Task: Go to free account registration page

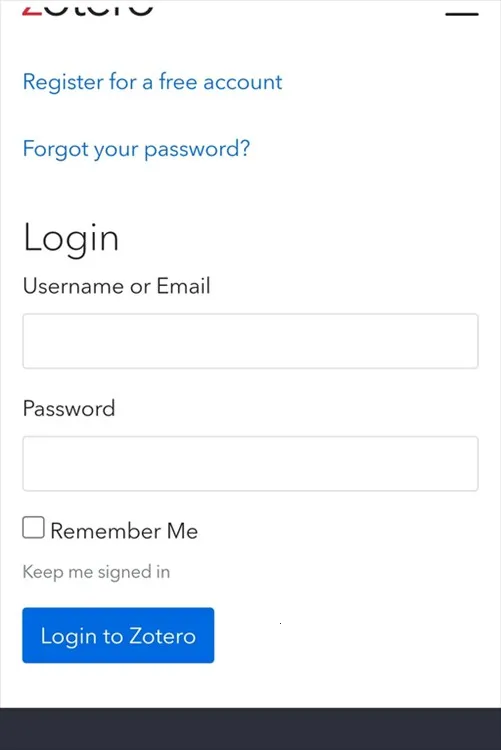Action: click(153, 82)
